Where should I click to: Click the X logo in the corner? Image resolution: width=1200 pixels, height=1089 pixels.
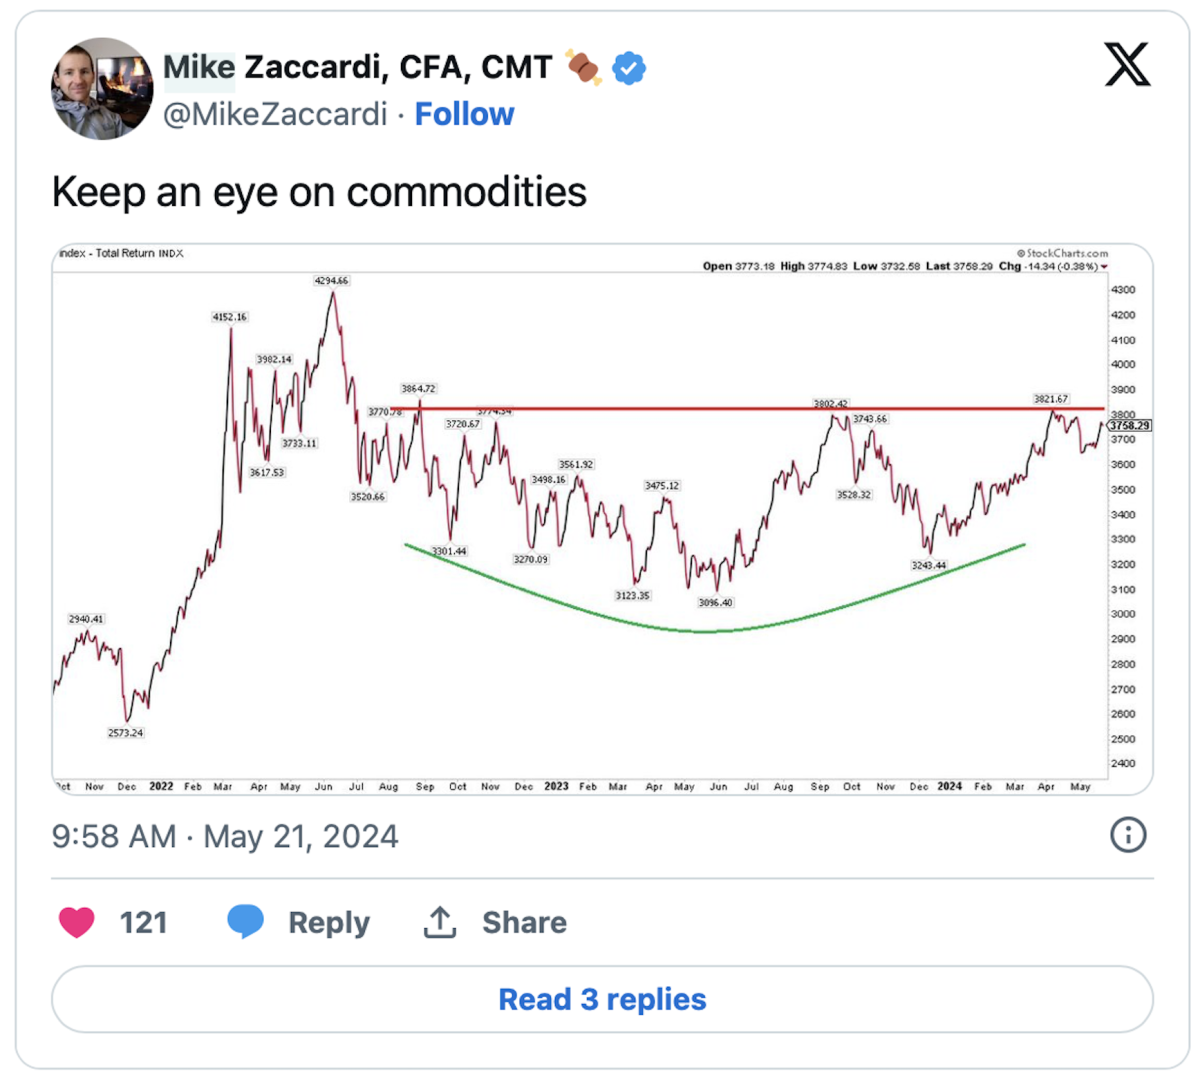pyautogui.click(x=1127, y=65)
